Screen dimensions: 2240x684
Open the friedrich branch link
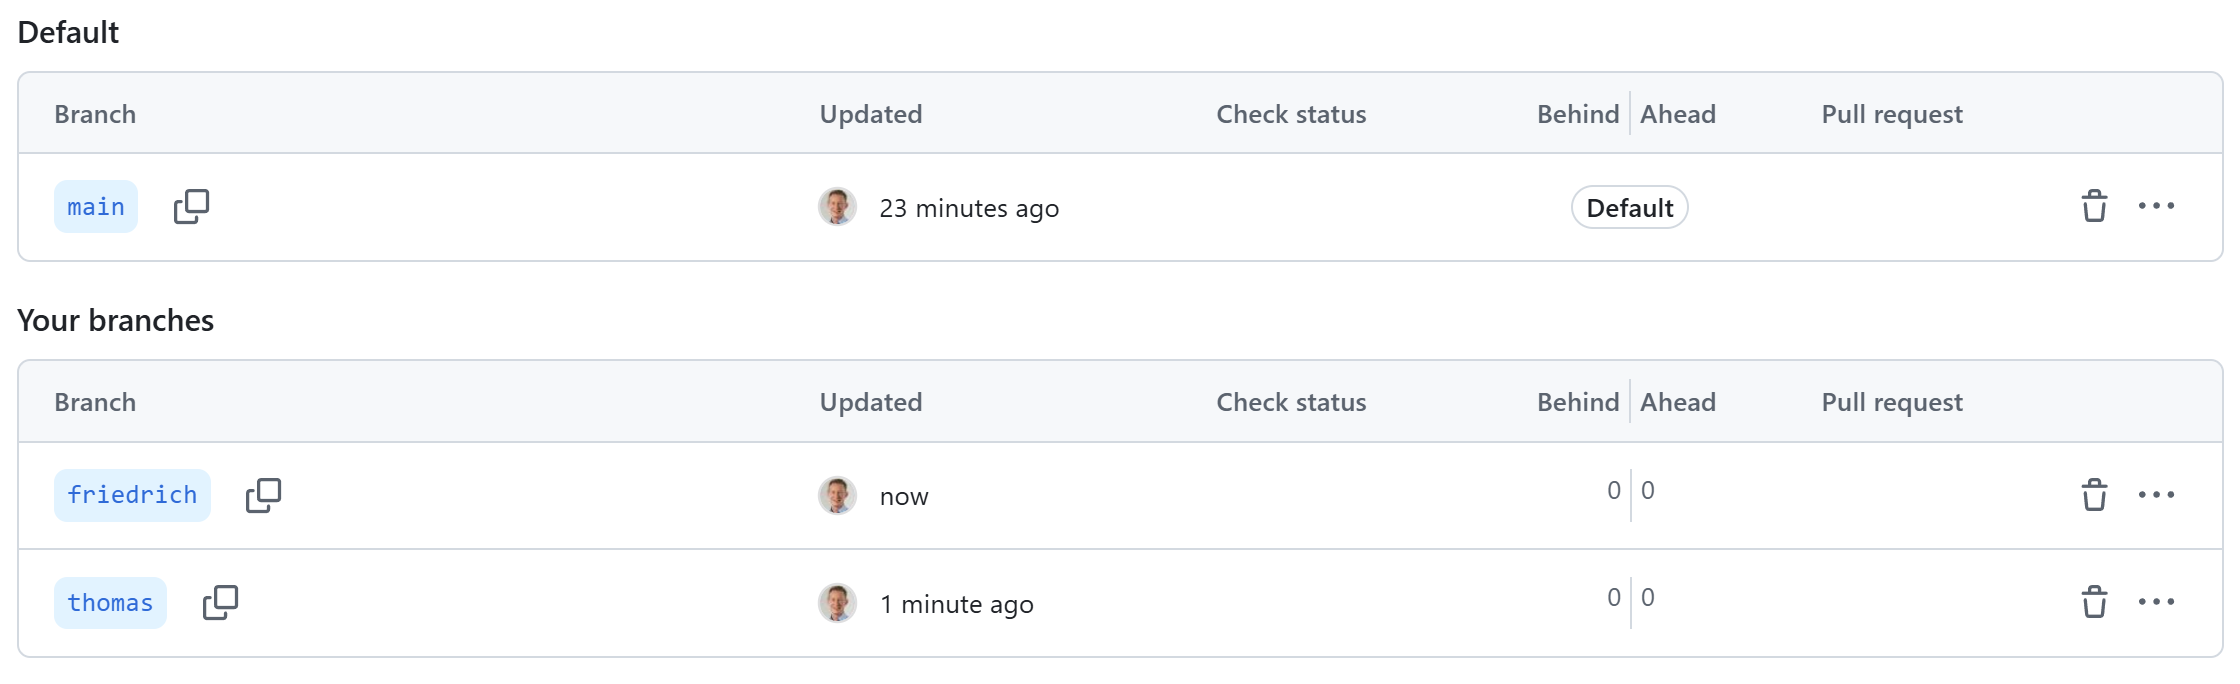[x=132, y=495]
